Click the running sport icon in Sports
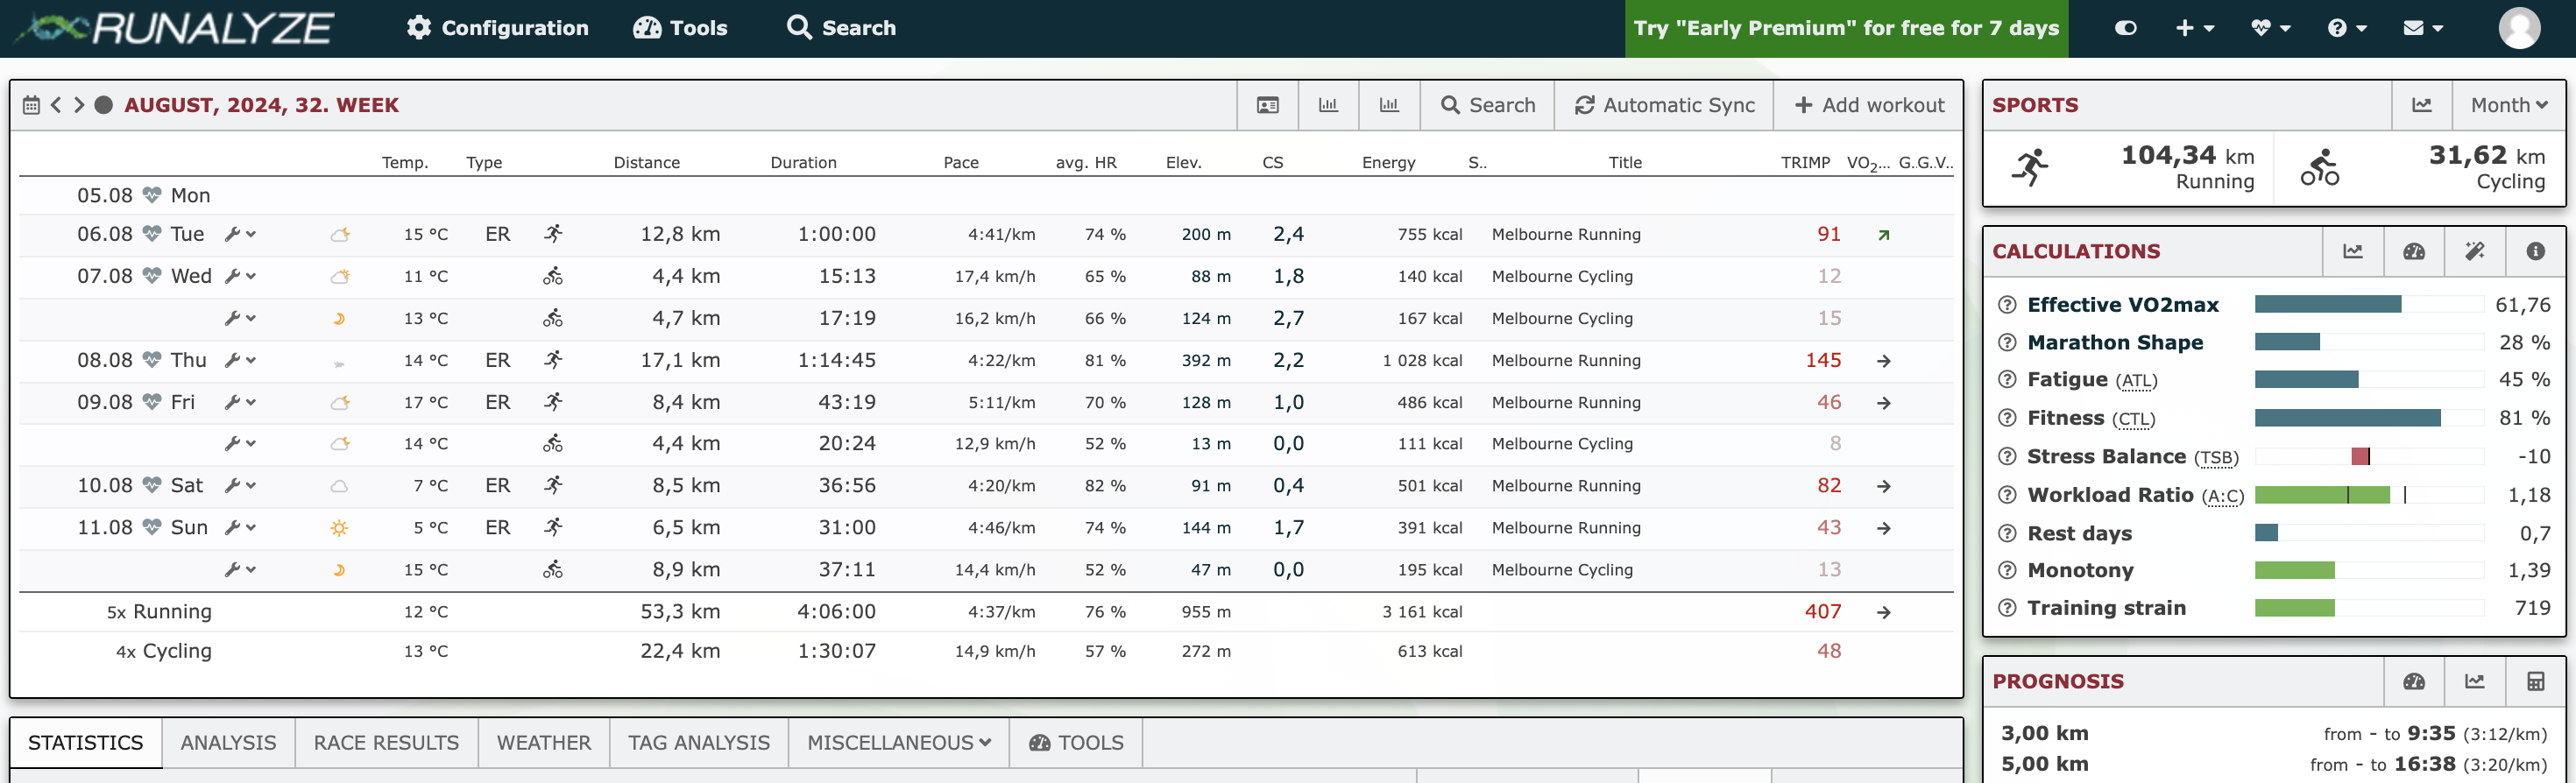The image size is (2576, 783). 2030,167
